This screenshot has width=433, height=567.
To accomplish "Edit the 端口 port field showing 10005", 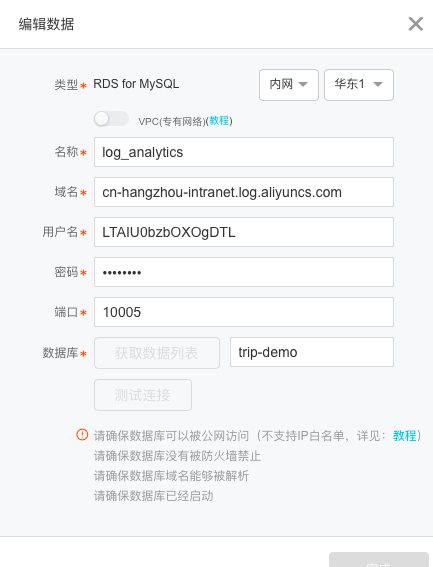I will click(244, 312).
